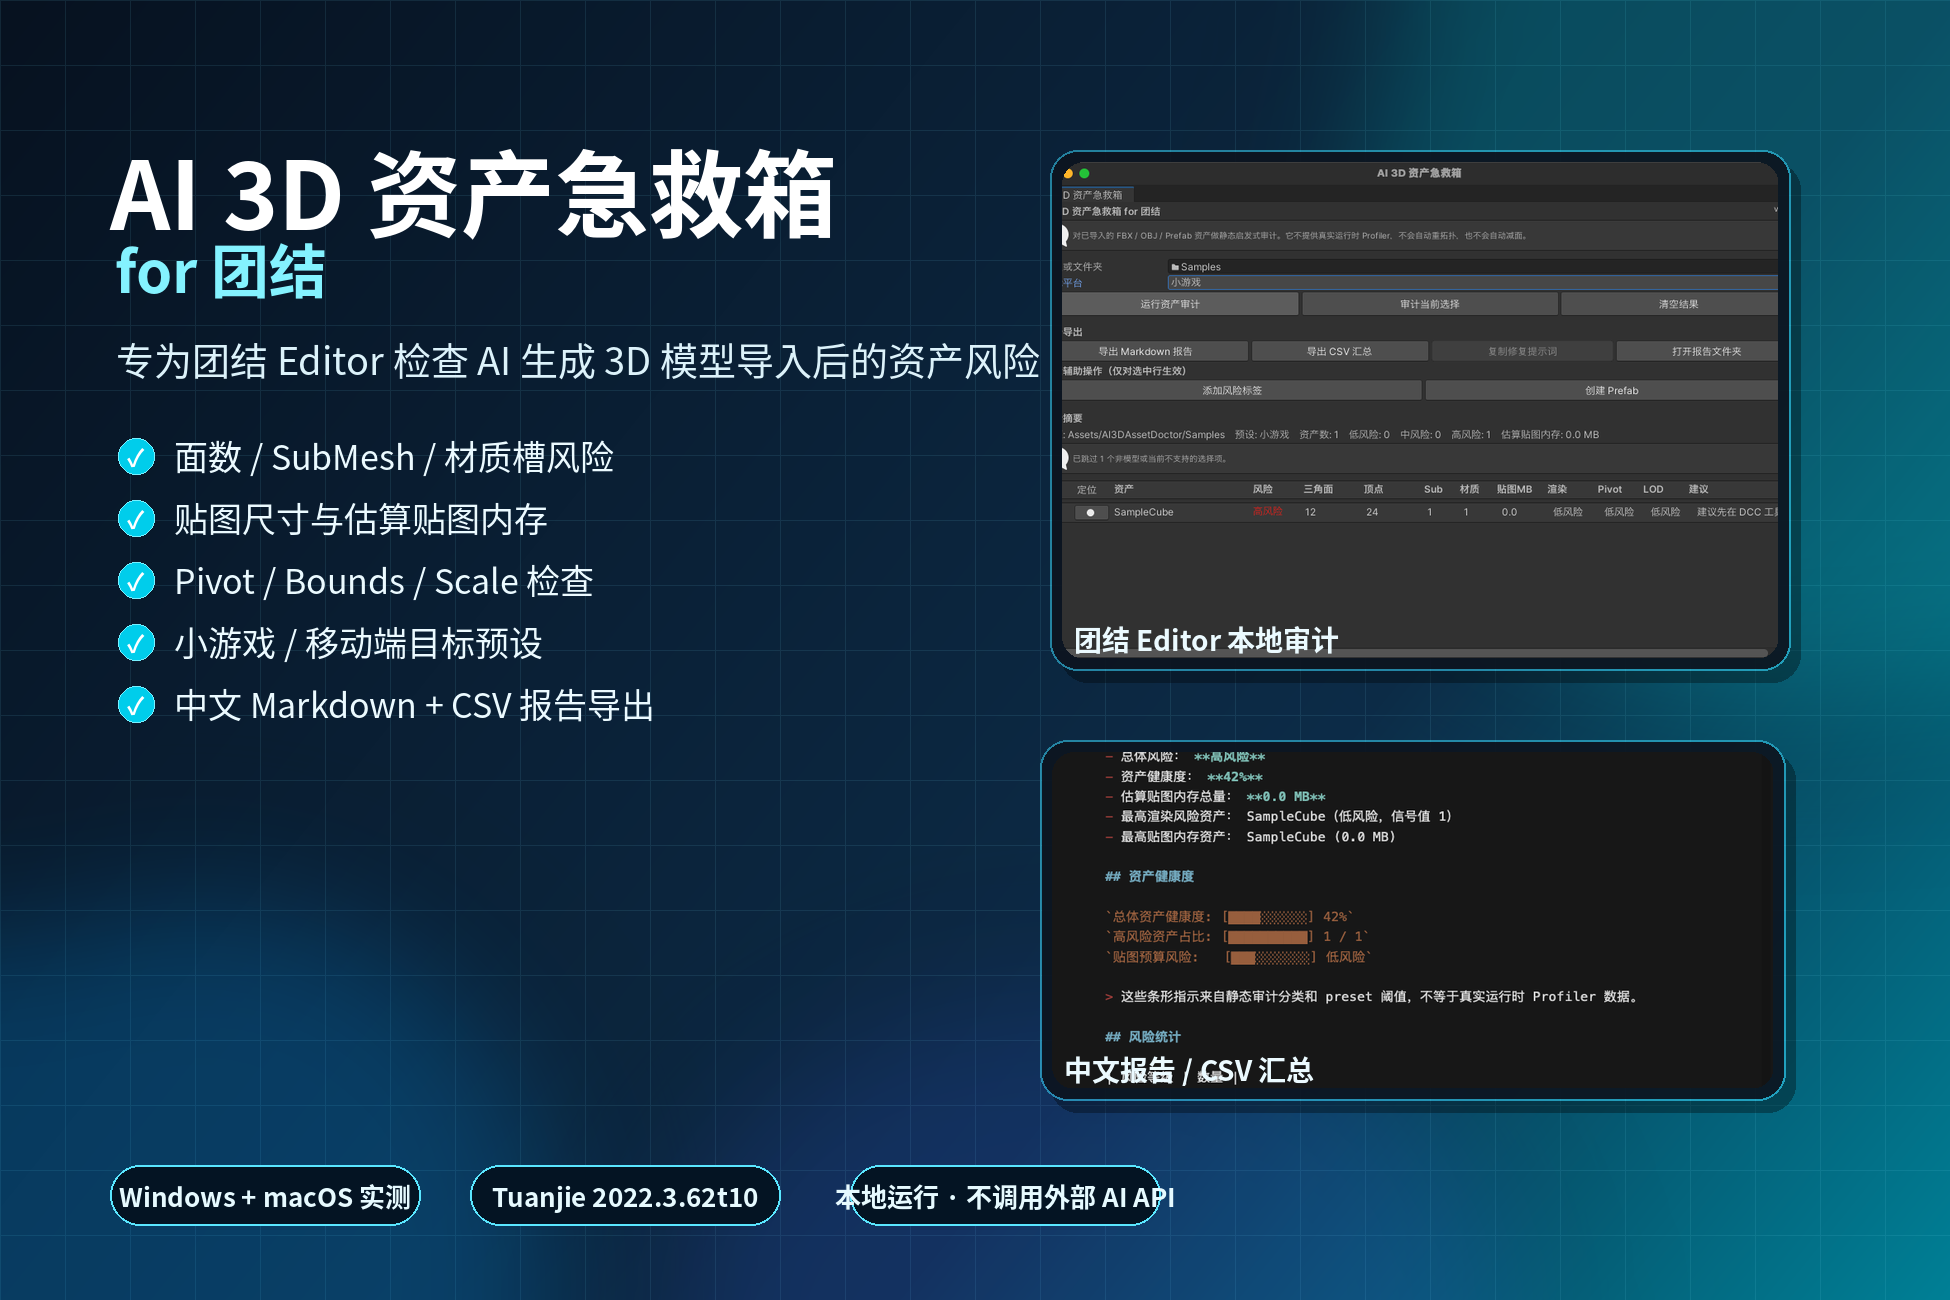The height and width of the screenshot is (1300, 1950).
Task: Click the 估算贴图内存: 0.0 MB summary text
Action: [x=1550, y=435]
